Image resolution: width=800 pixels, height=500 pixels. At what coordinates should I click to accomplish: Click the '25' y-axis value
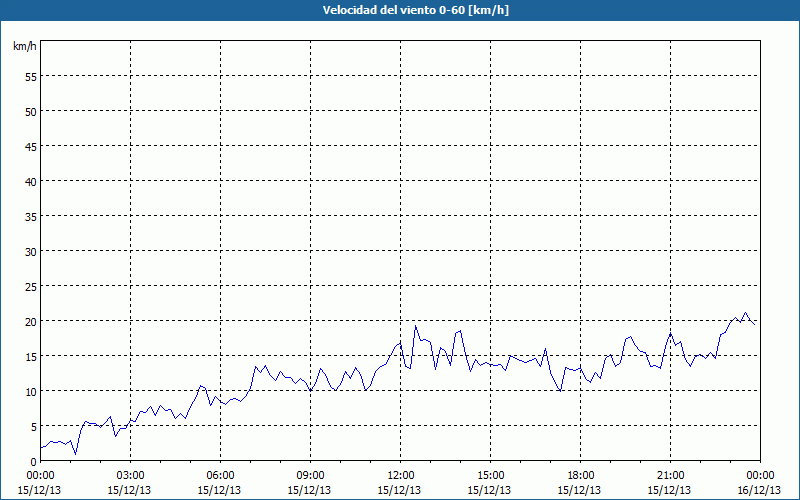point(31,286)
